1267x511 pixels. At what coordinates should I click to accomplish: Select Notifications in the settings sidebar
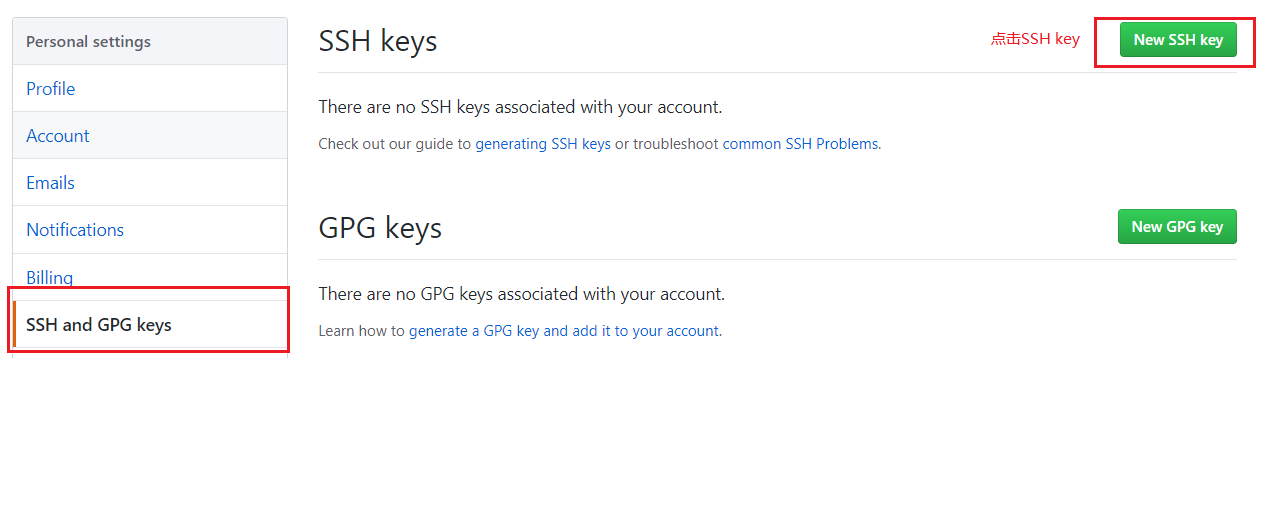[75, 230]
